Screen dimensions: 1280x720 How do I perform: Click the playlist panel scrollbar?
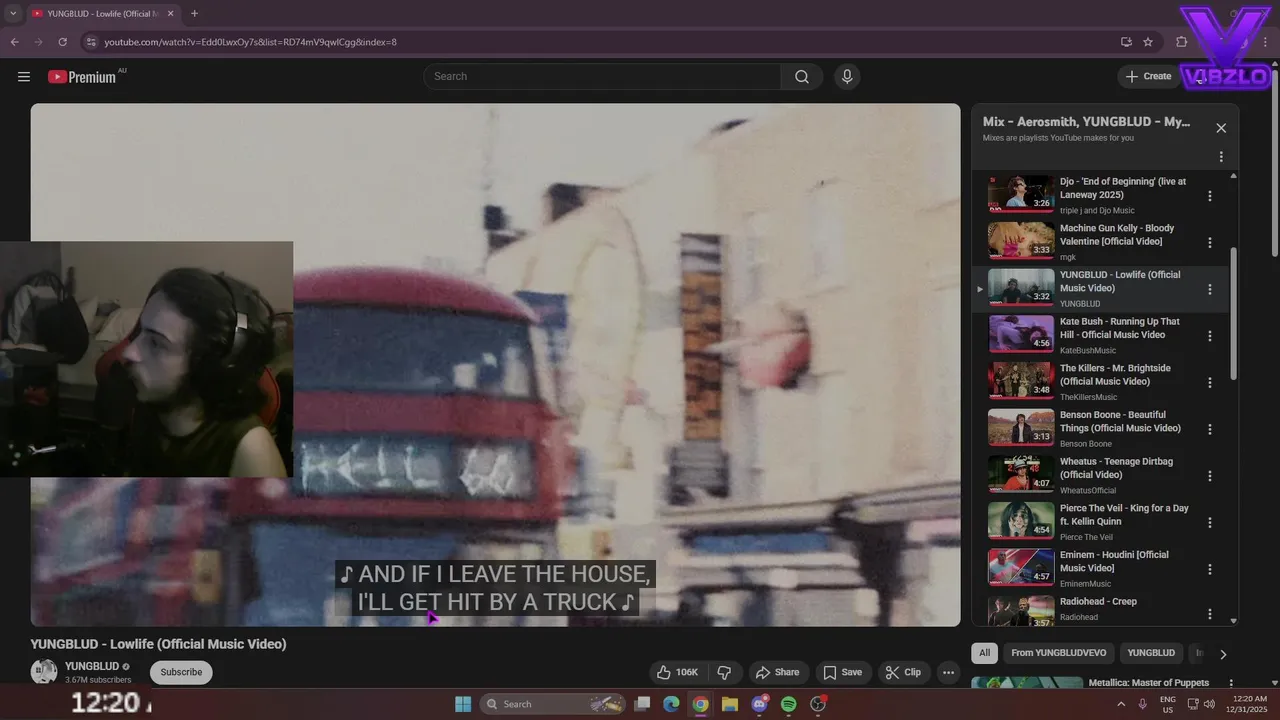tap(1233, 313)
